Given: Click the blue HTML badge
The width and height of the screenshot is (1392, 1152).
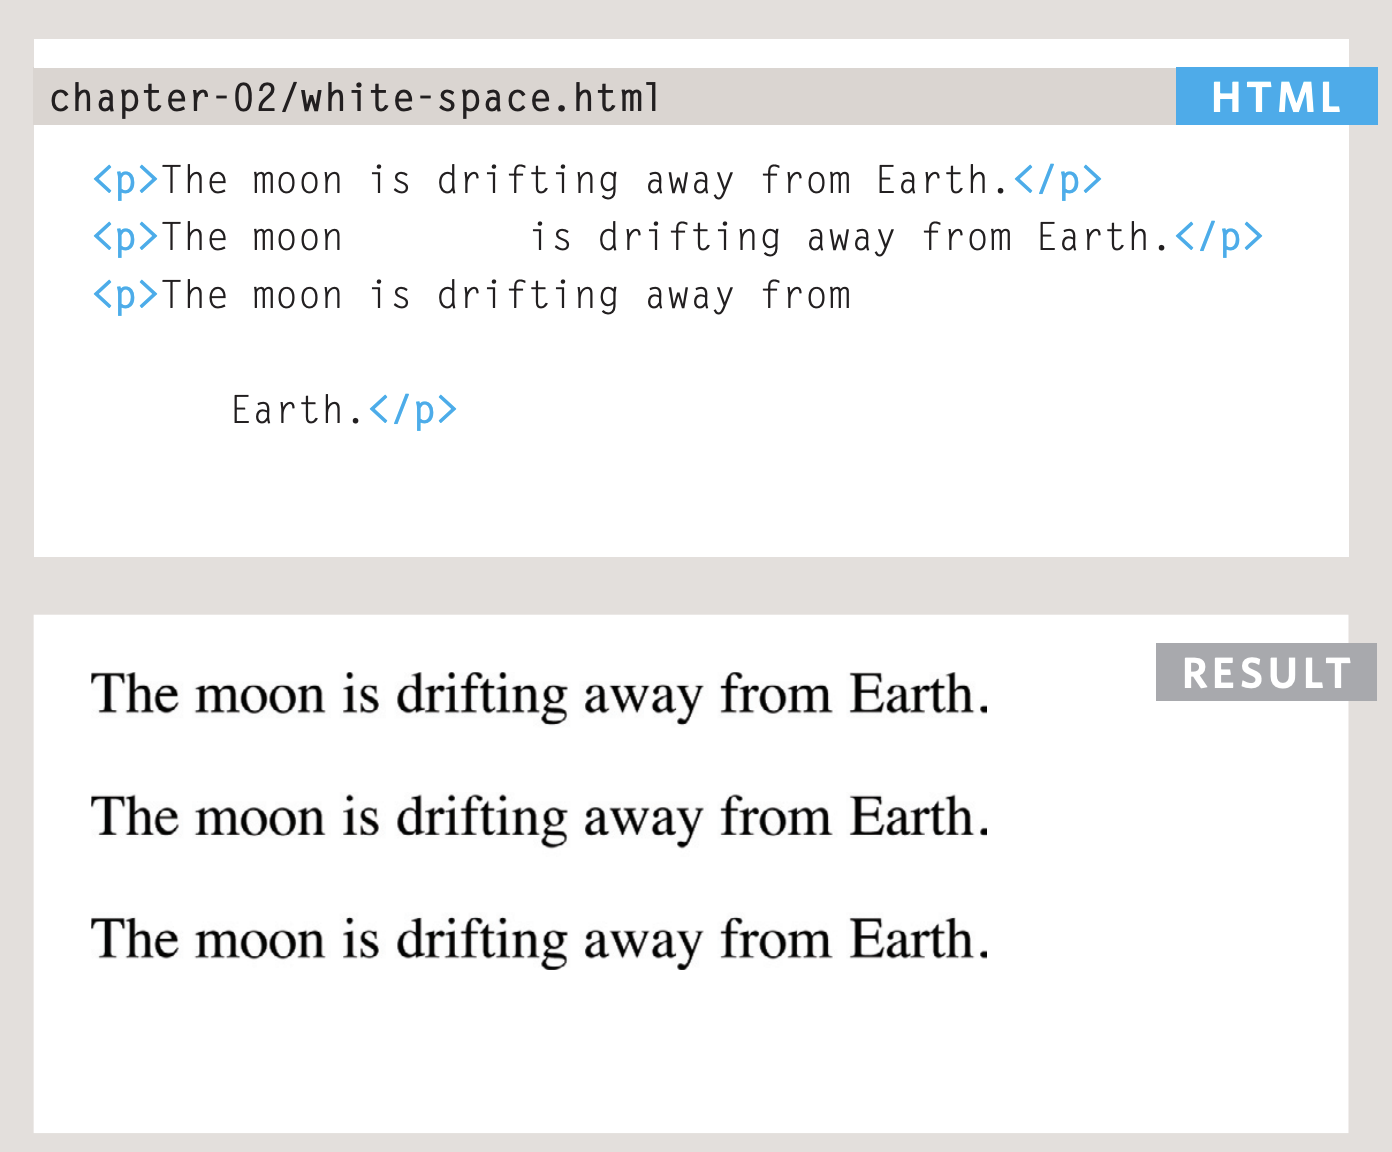Looking at the screenshot, I should (1276, 97).
